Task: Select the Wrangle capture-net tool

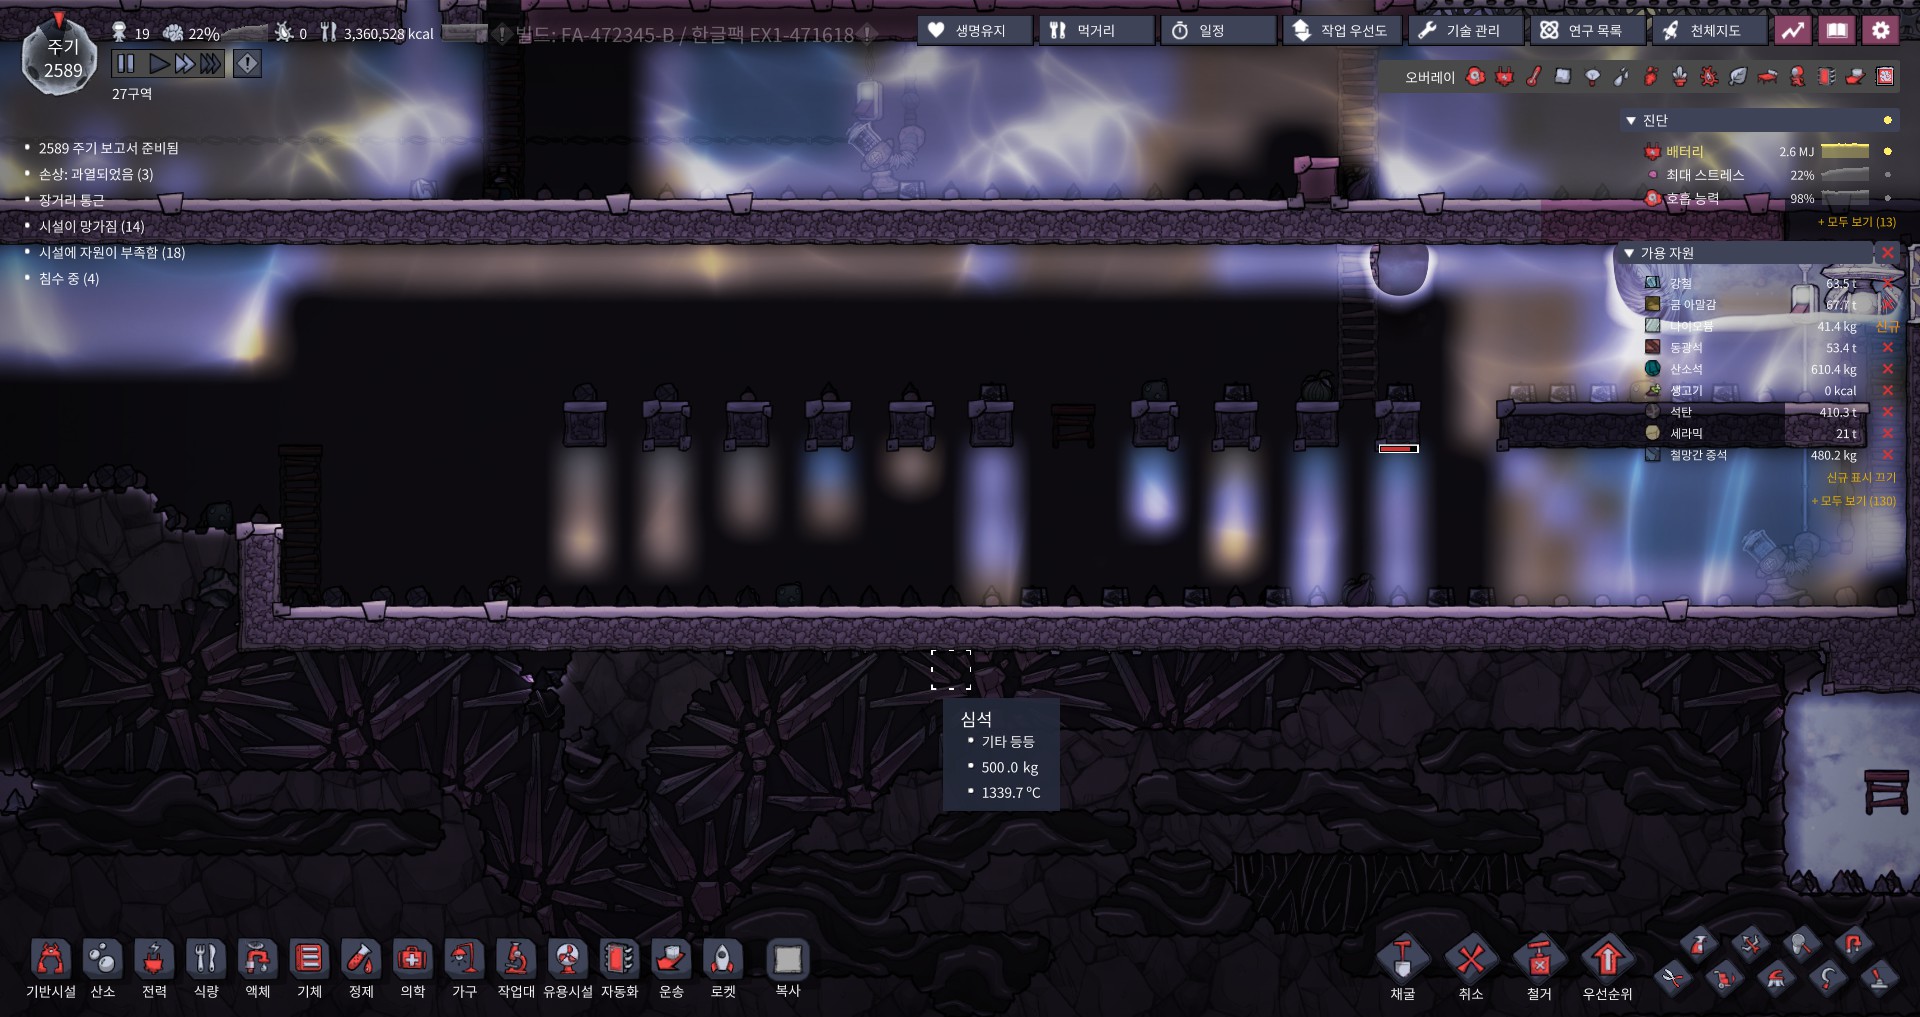Action: pos(1801,943)
